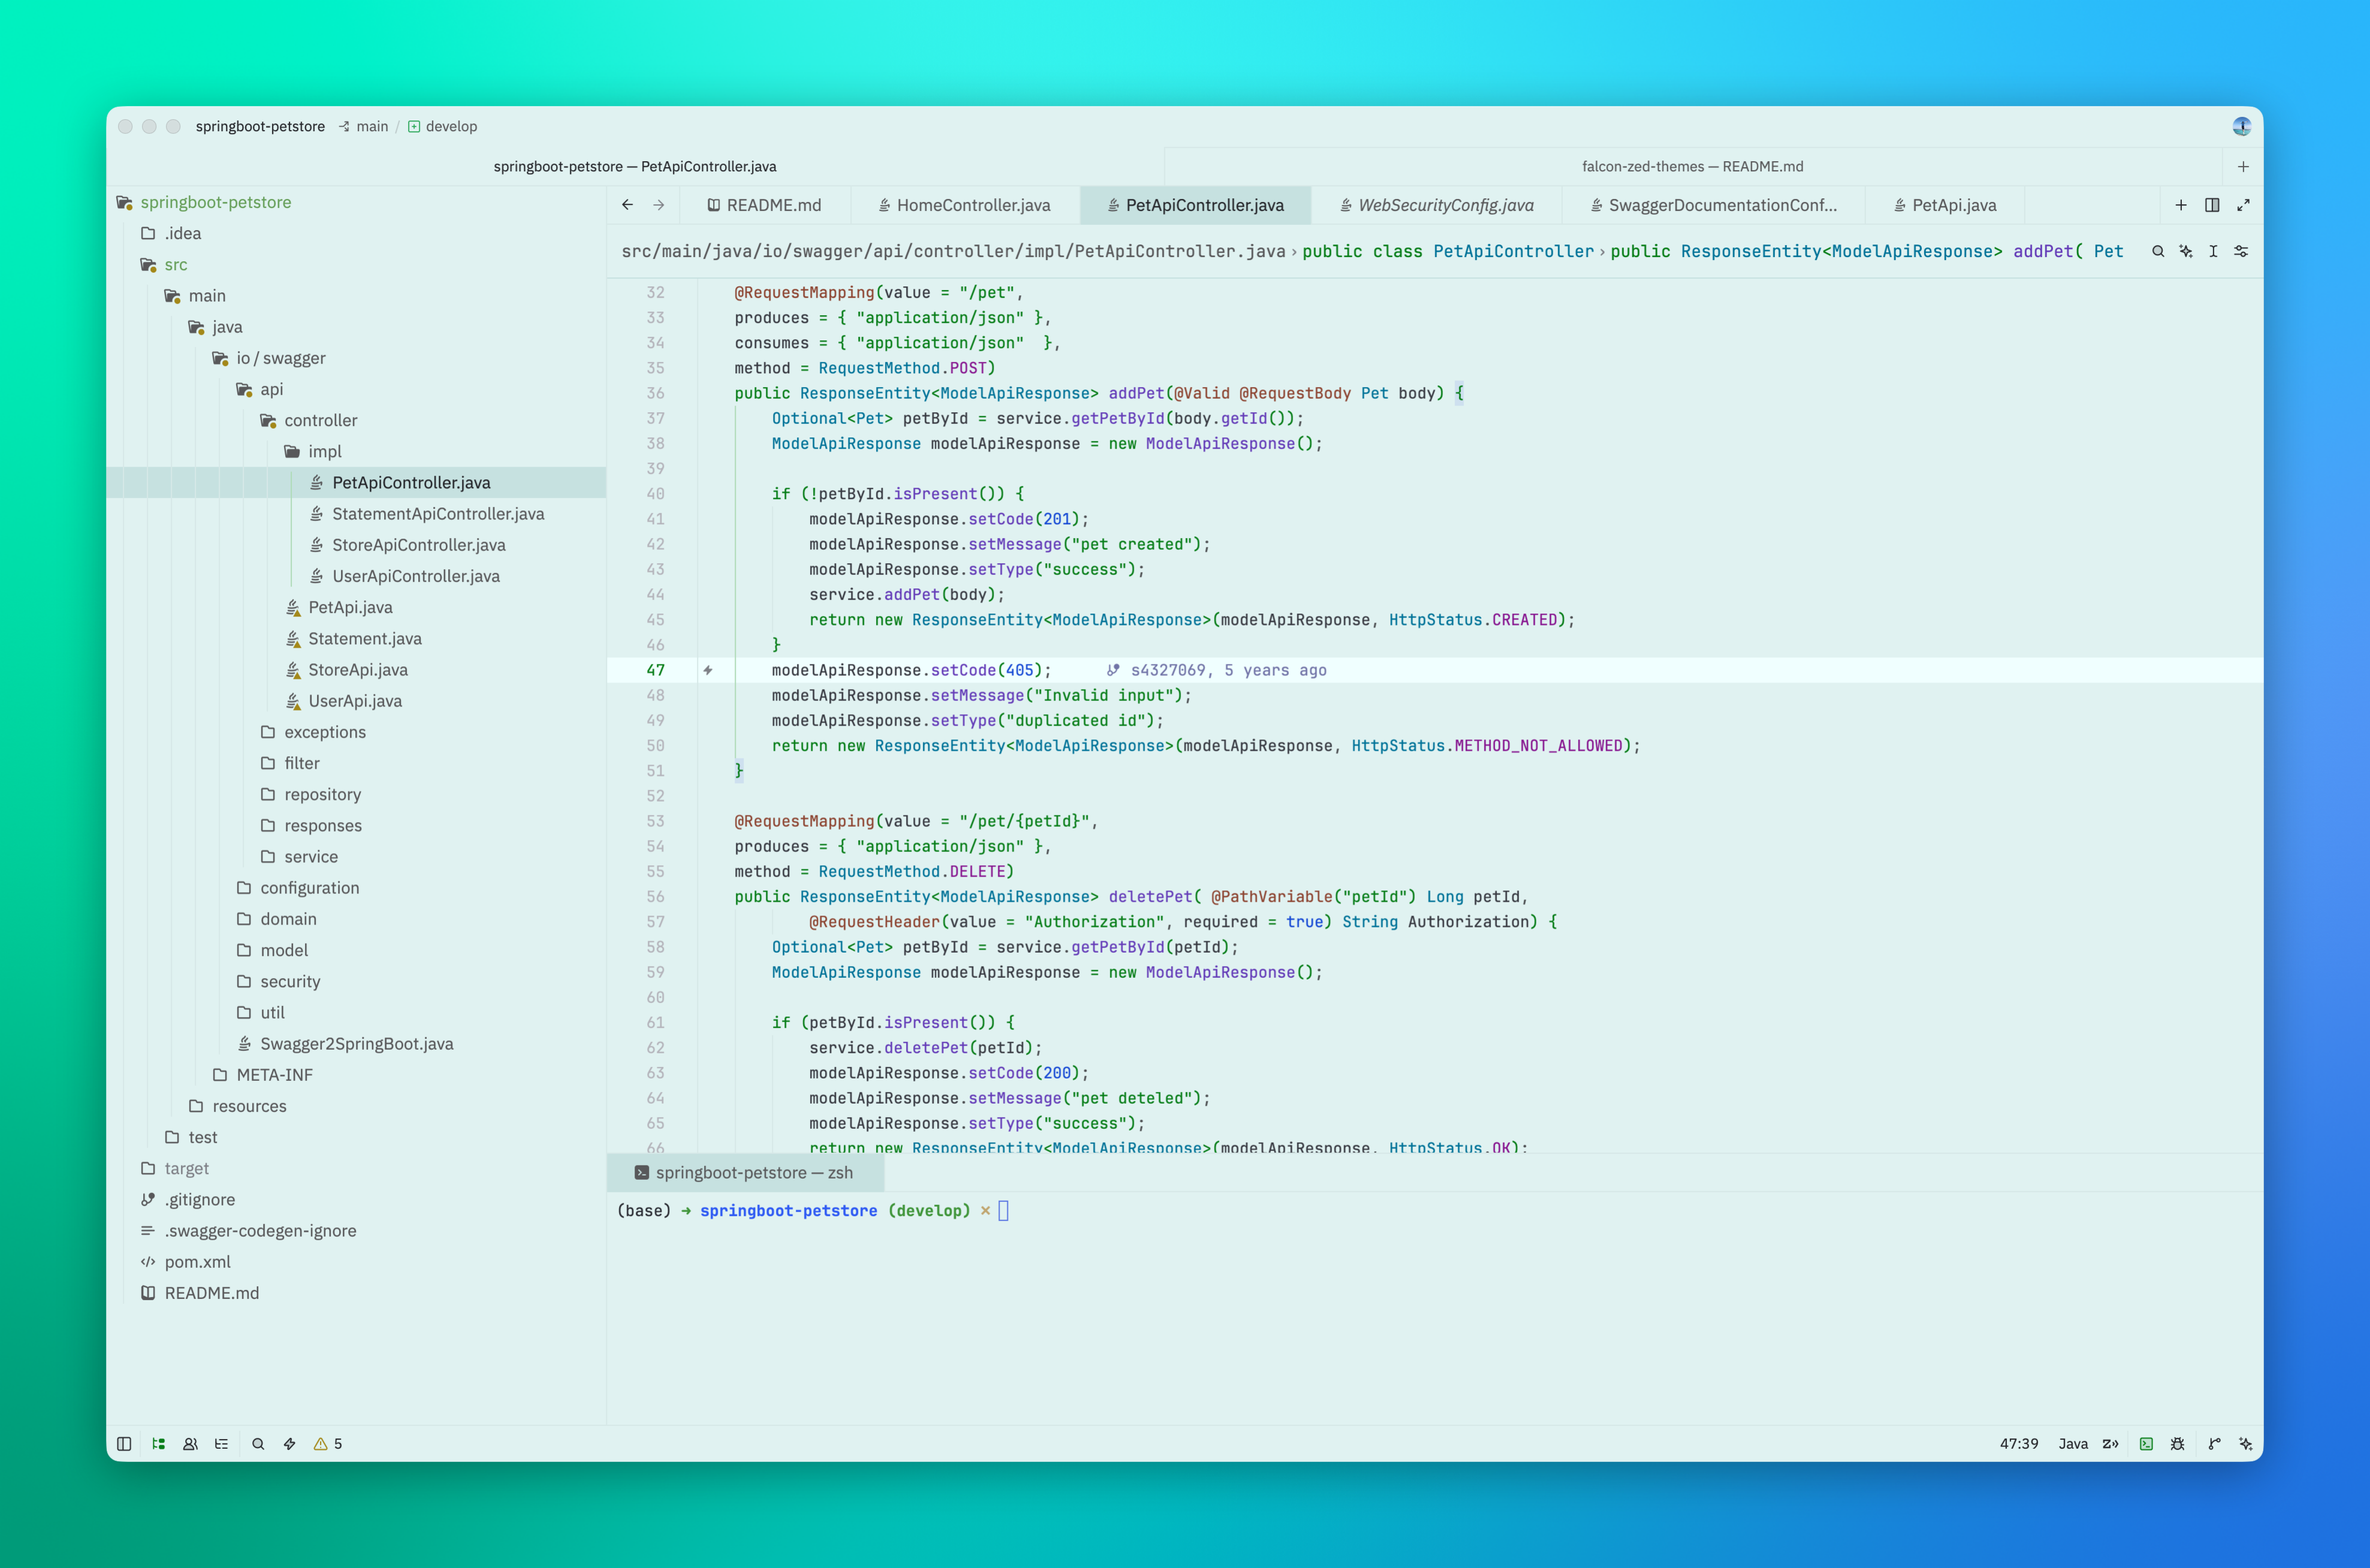
Task: Switch to falcon-zed-themes README.md window tab
Action: point(1693,166)
